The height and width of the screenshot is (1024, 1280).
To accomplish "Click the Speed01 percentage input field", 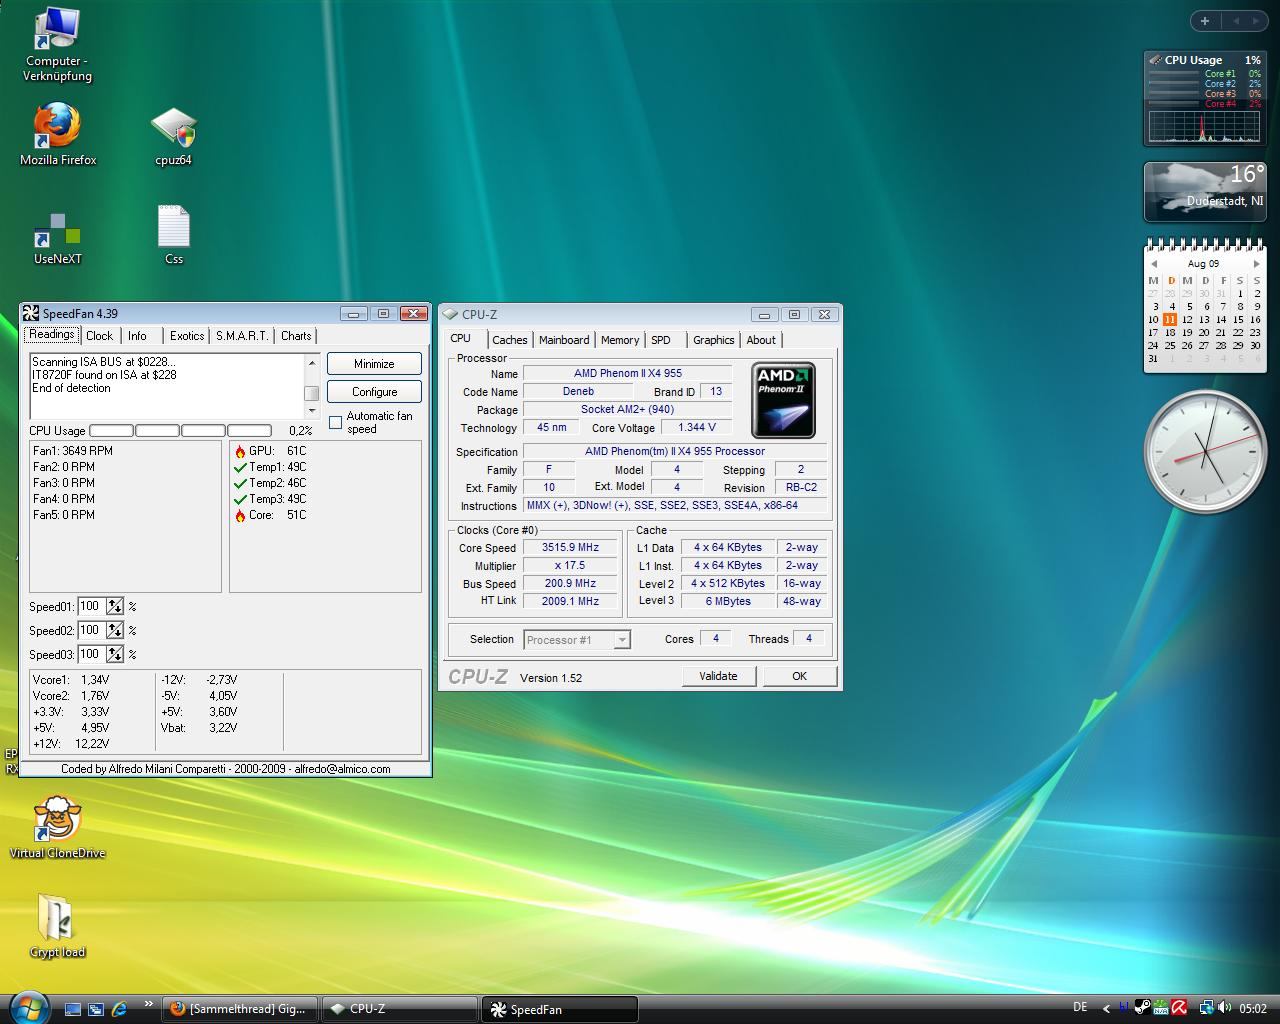I will (91, 606).
